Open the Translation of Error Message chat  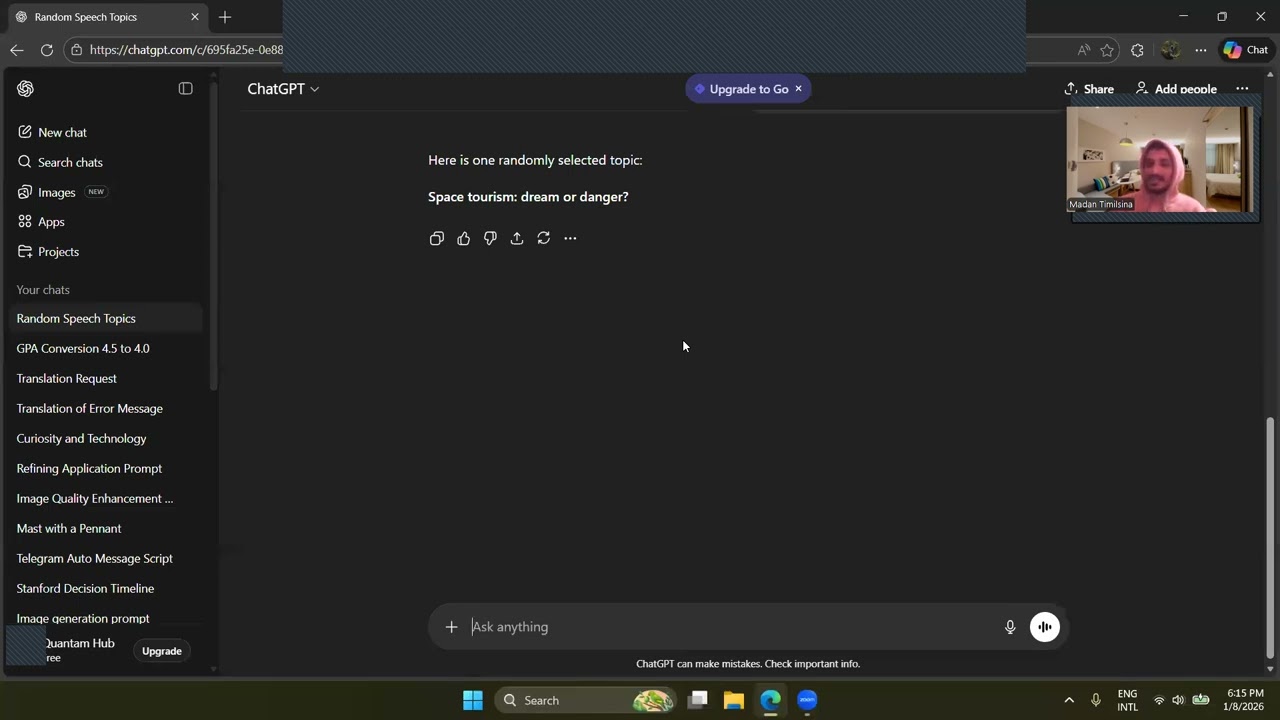click(89, 408)
